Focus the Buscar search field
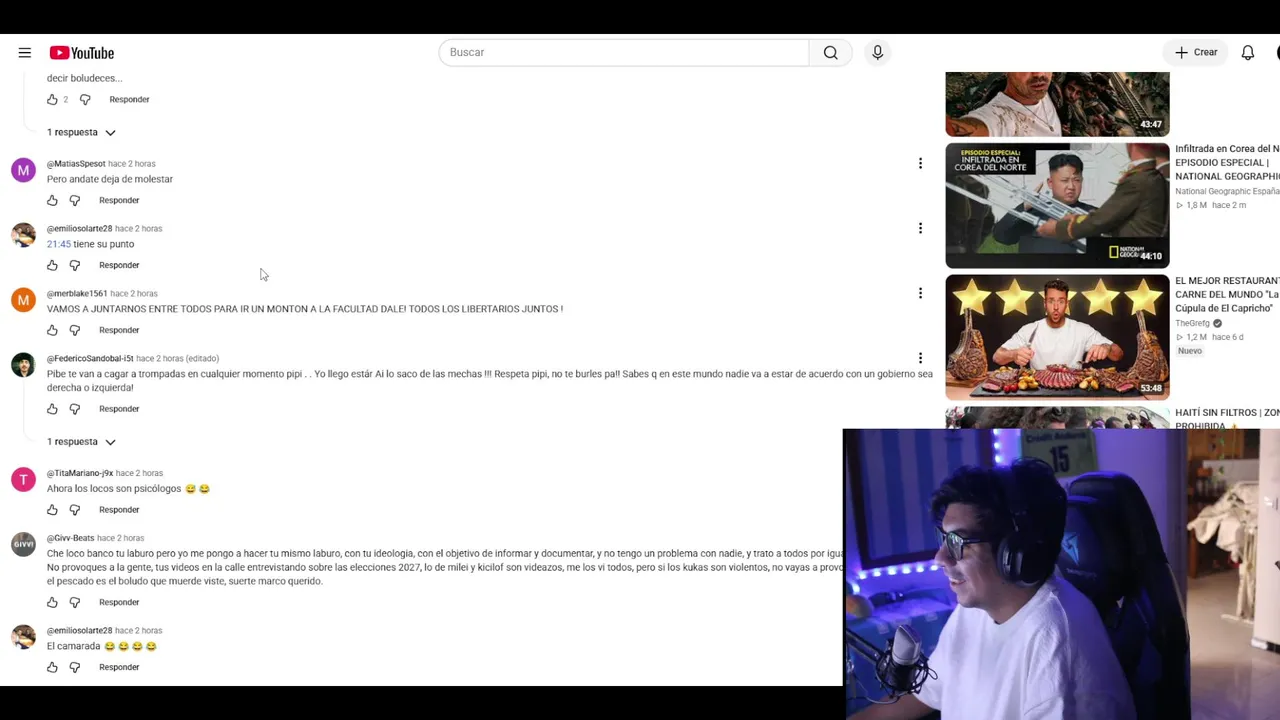Screen dimensions: 1280x720 pos(624,53)
